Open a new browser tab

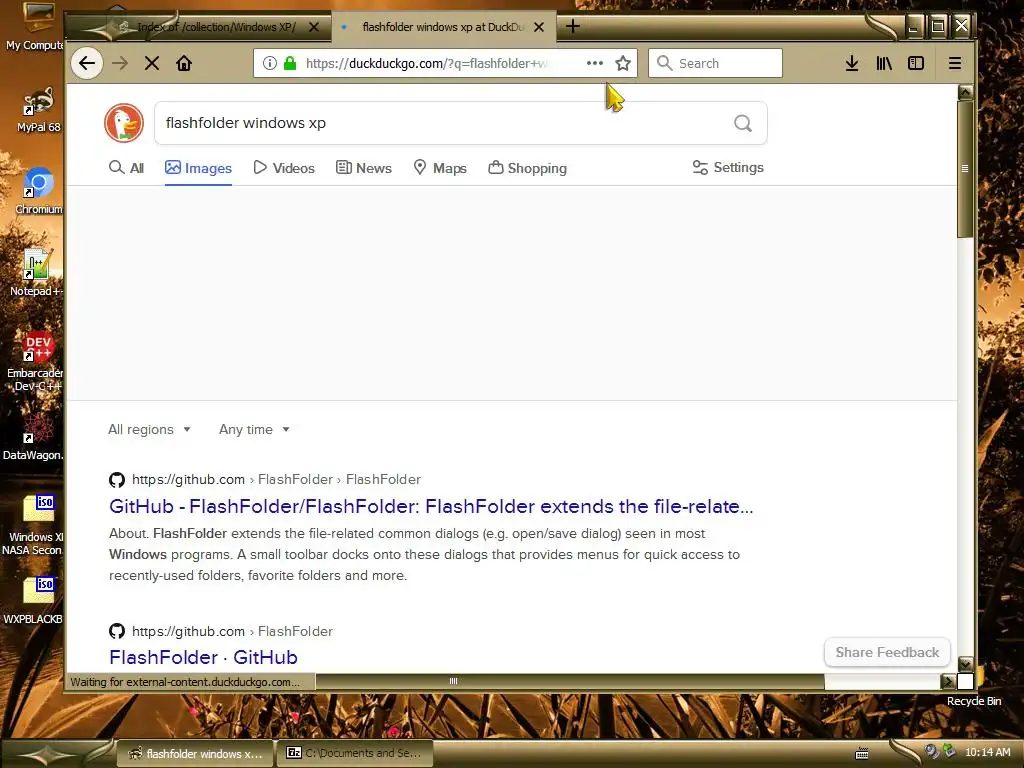coord(573,26)
